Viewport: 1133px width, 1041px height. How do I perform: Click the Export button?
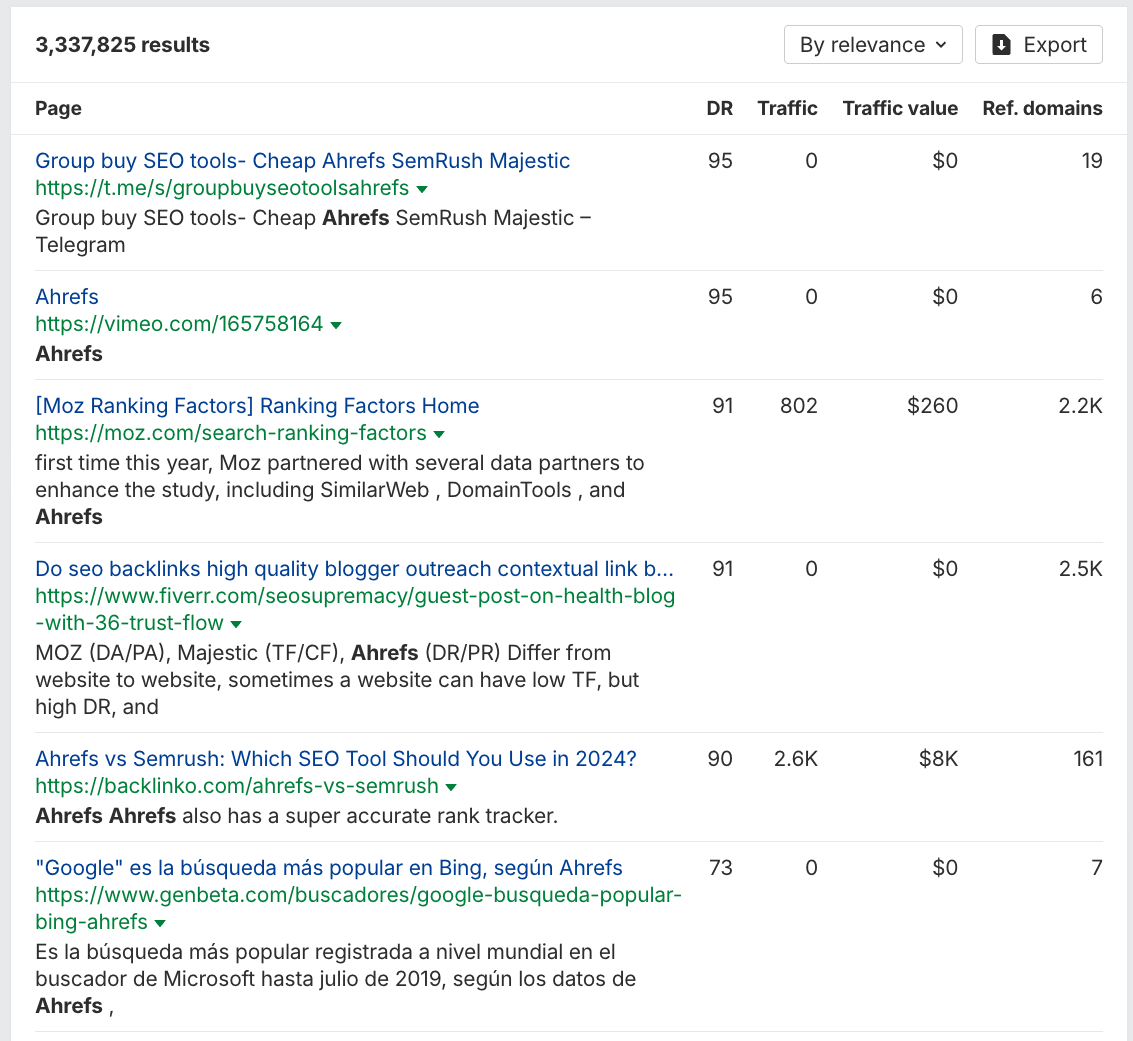1038,45
